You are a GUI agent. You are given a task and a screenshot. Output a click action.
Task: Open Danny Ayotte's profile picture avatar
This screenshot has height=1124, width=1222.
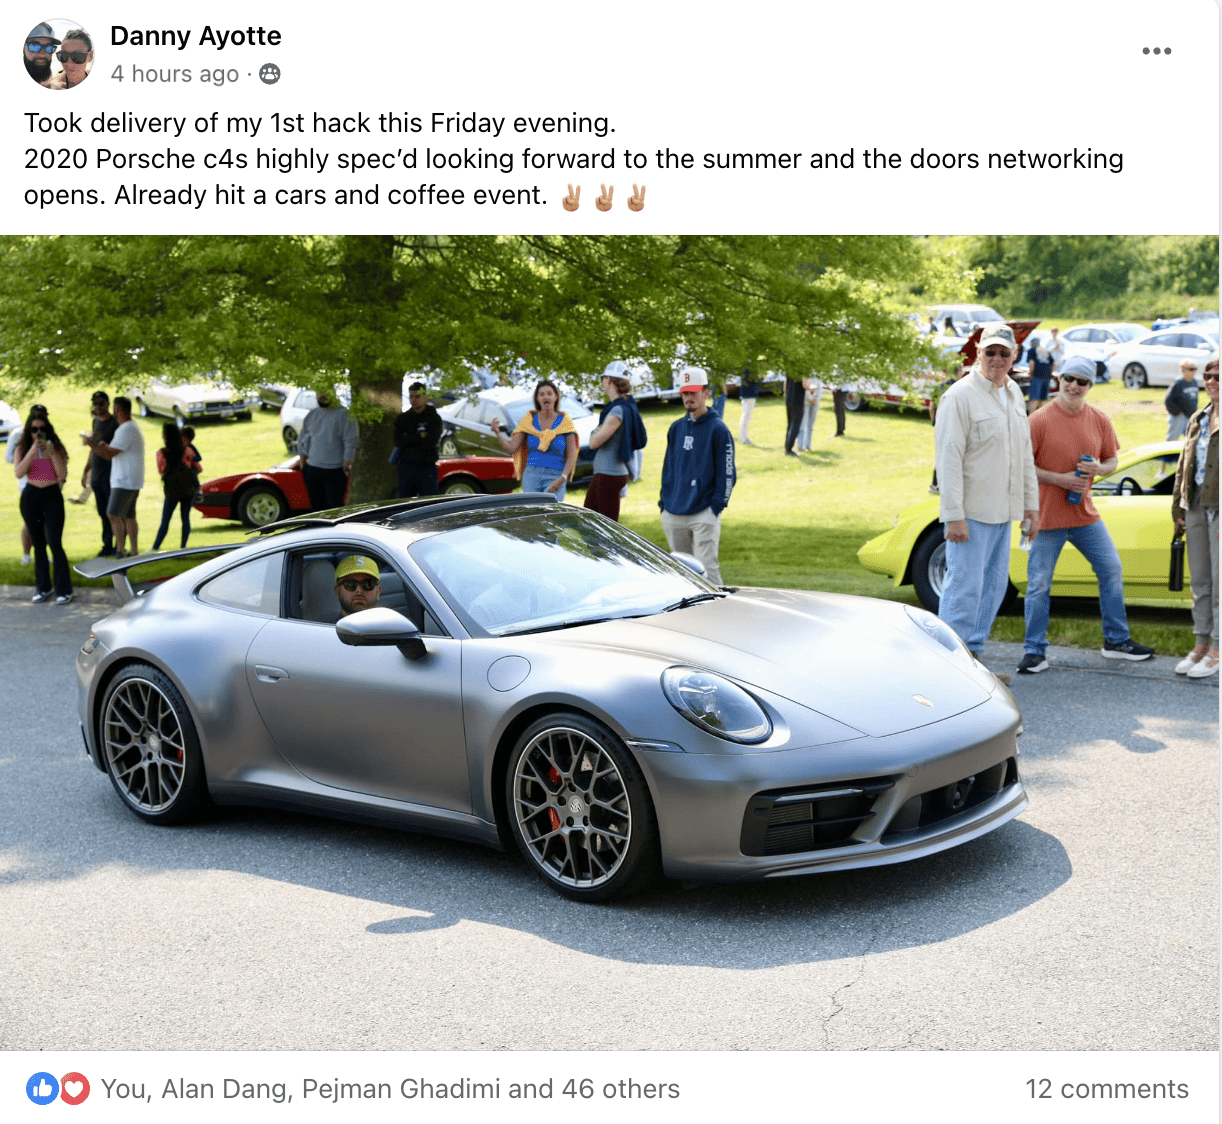[59, 54]
